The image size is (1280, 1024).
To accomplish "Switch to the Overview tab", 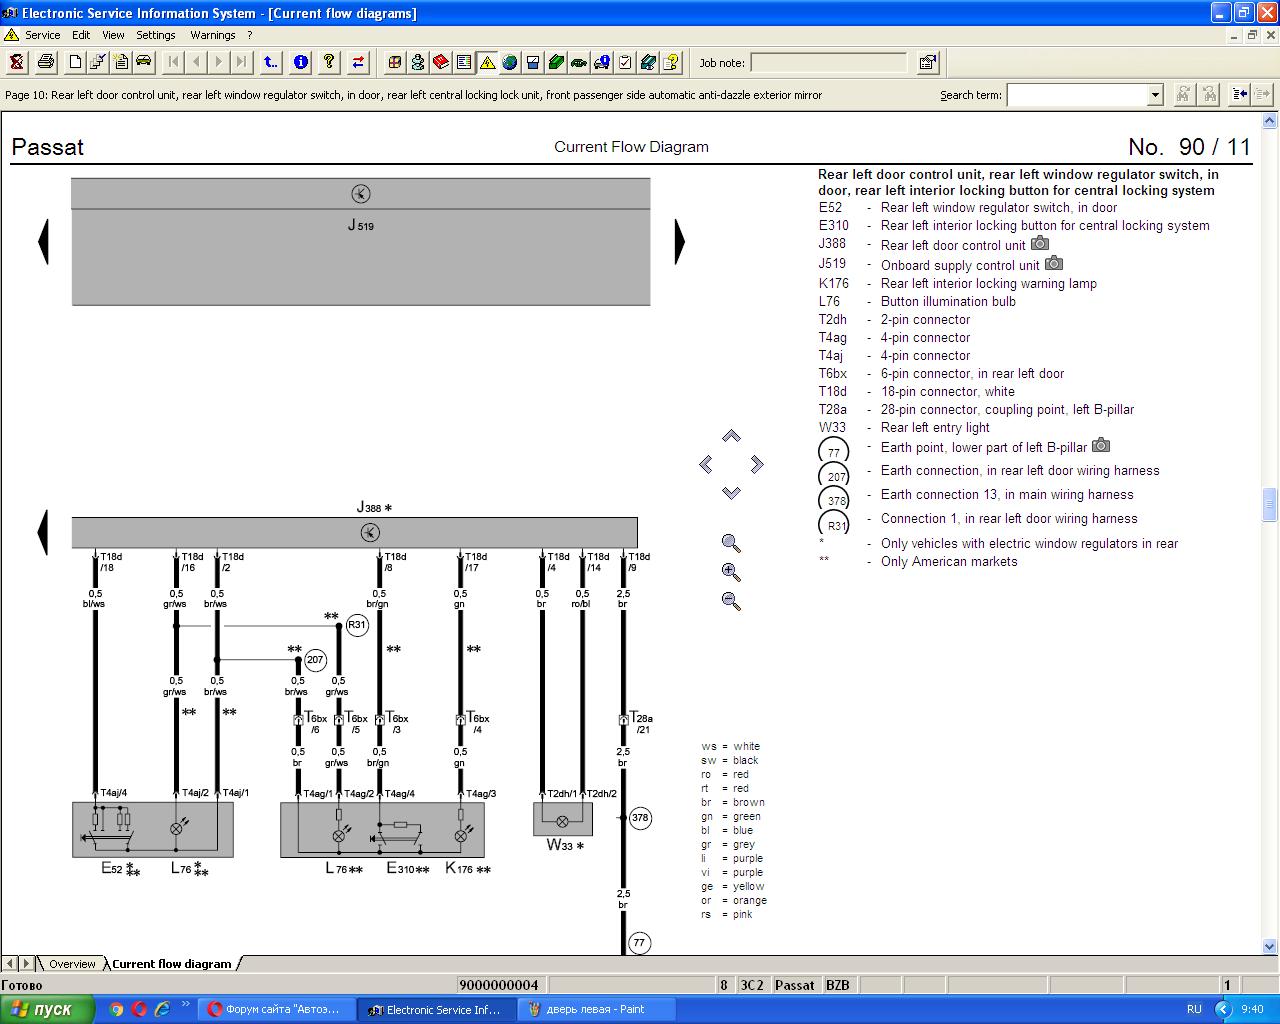I will coord(72,964).
